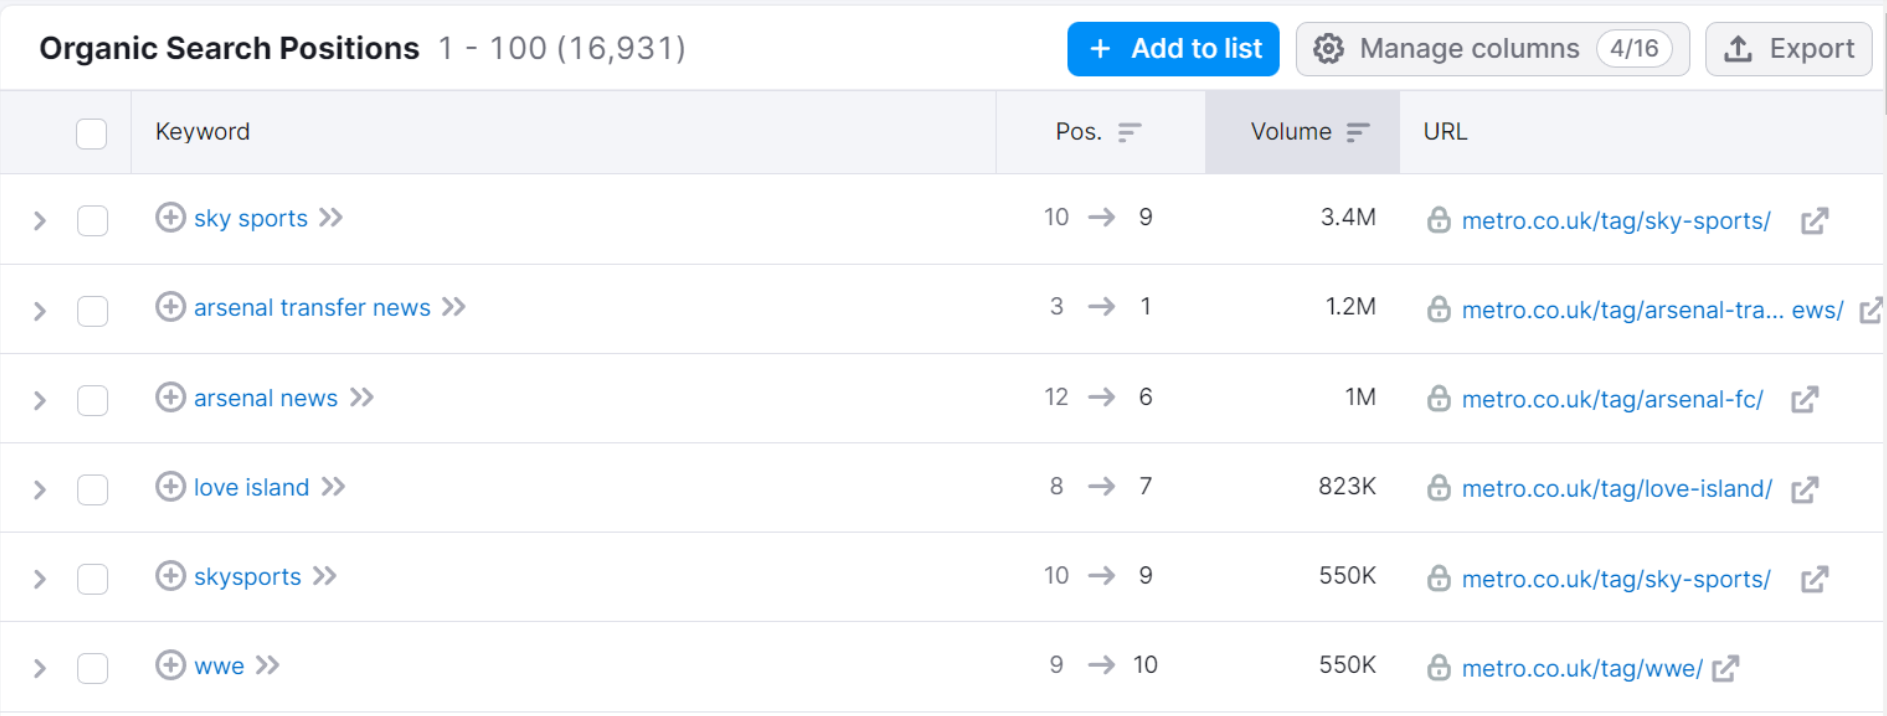
Task: Select the 'love island' row checkbox
Action: click(92, 489)
